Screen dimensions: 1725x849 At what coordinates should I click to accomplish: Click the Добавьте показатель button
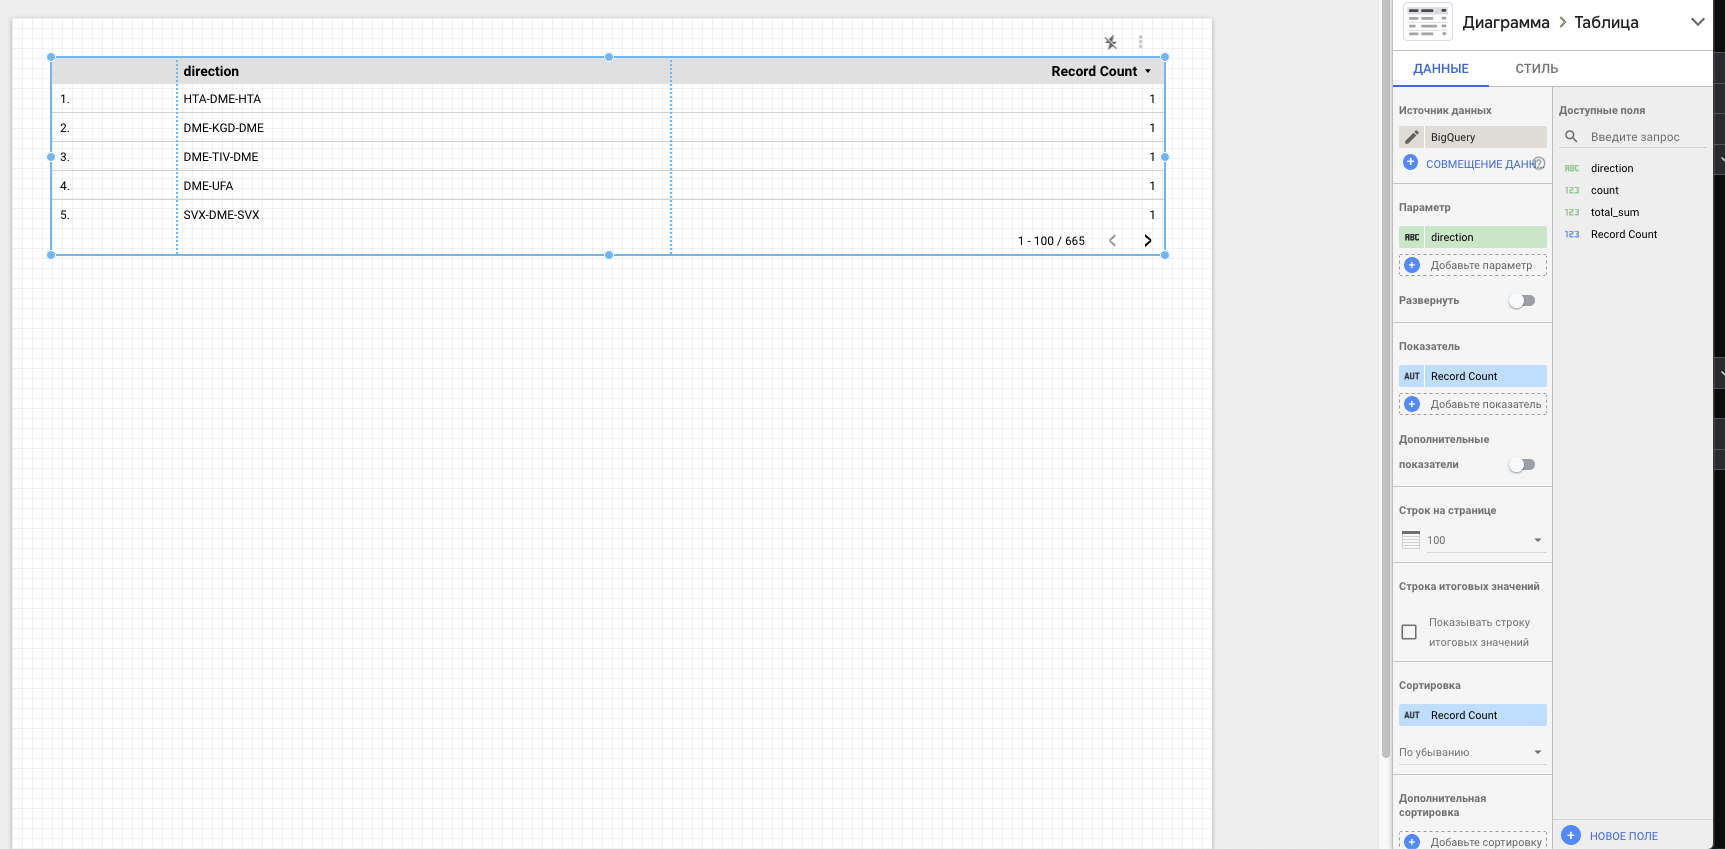[x=1473, y=404]
